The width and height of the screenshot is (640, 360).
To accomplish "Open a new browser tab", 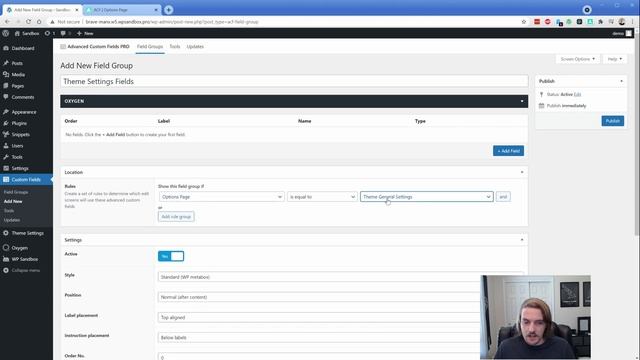I will 169,10.
